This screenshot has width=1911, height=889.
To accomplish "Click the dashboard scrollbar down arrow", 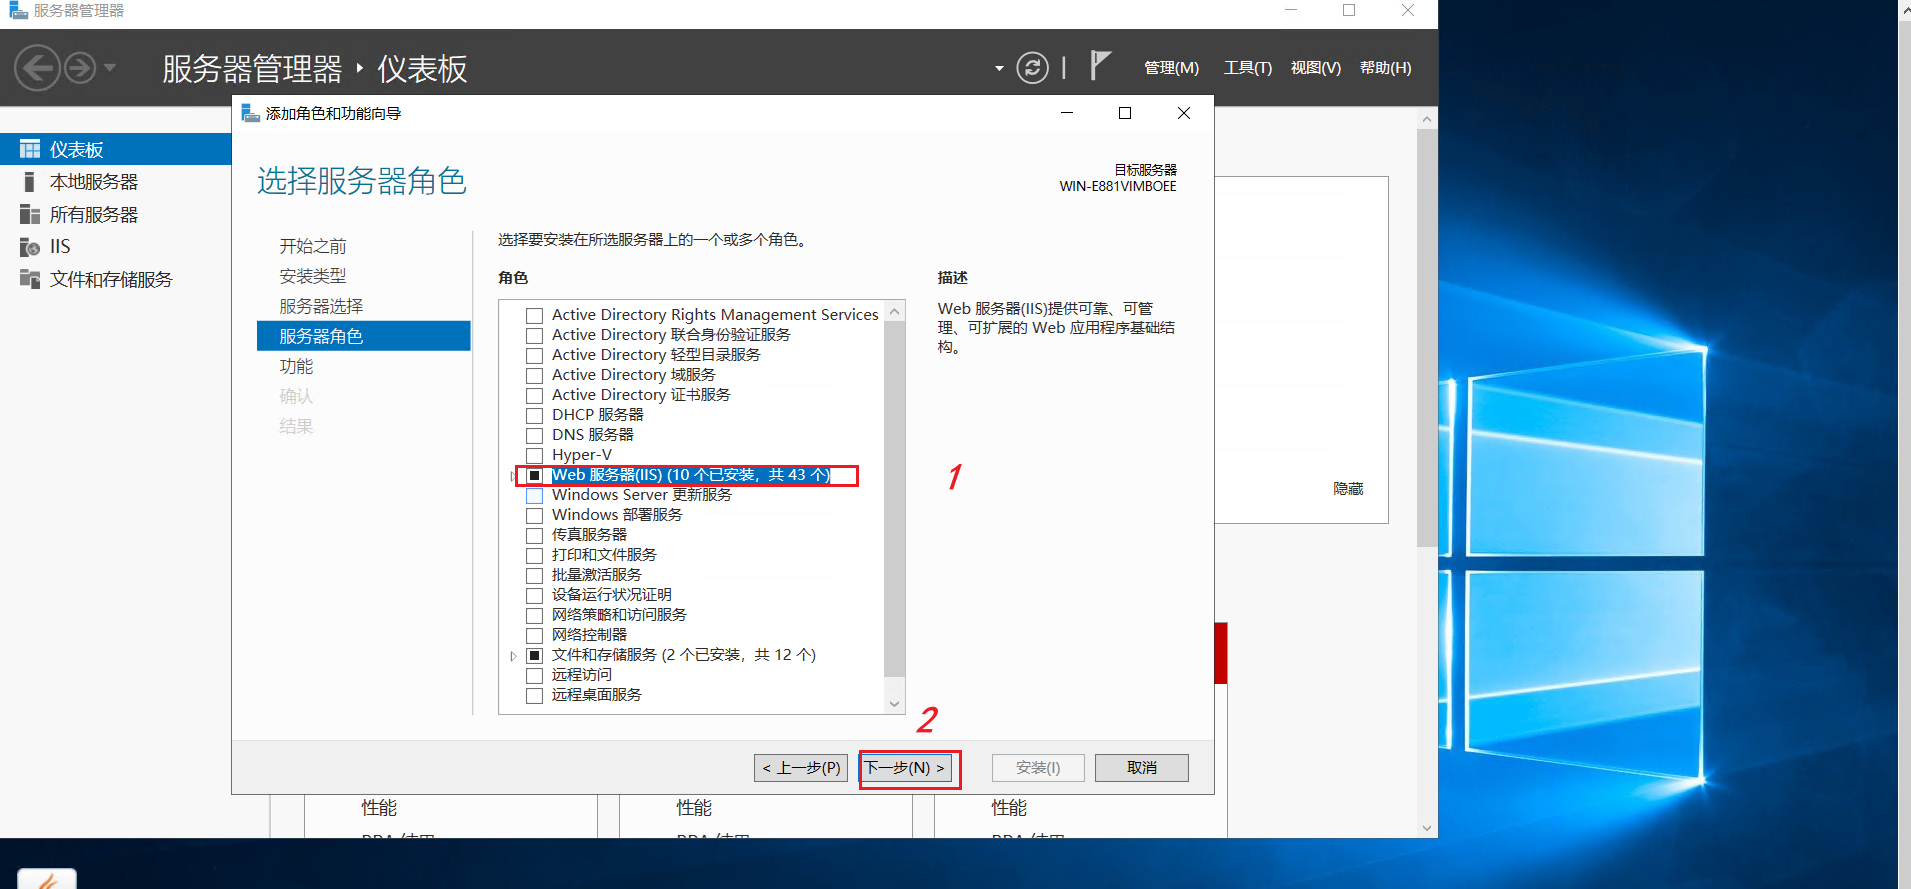I will [x=1427, y=828].
